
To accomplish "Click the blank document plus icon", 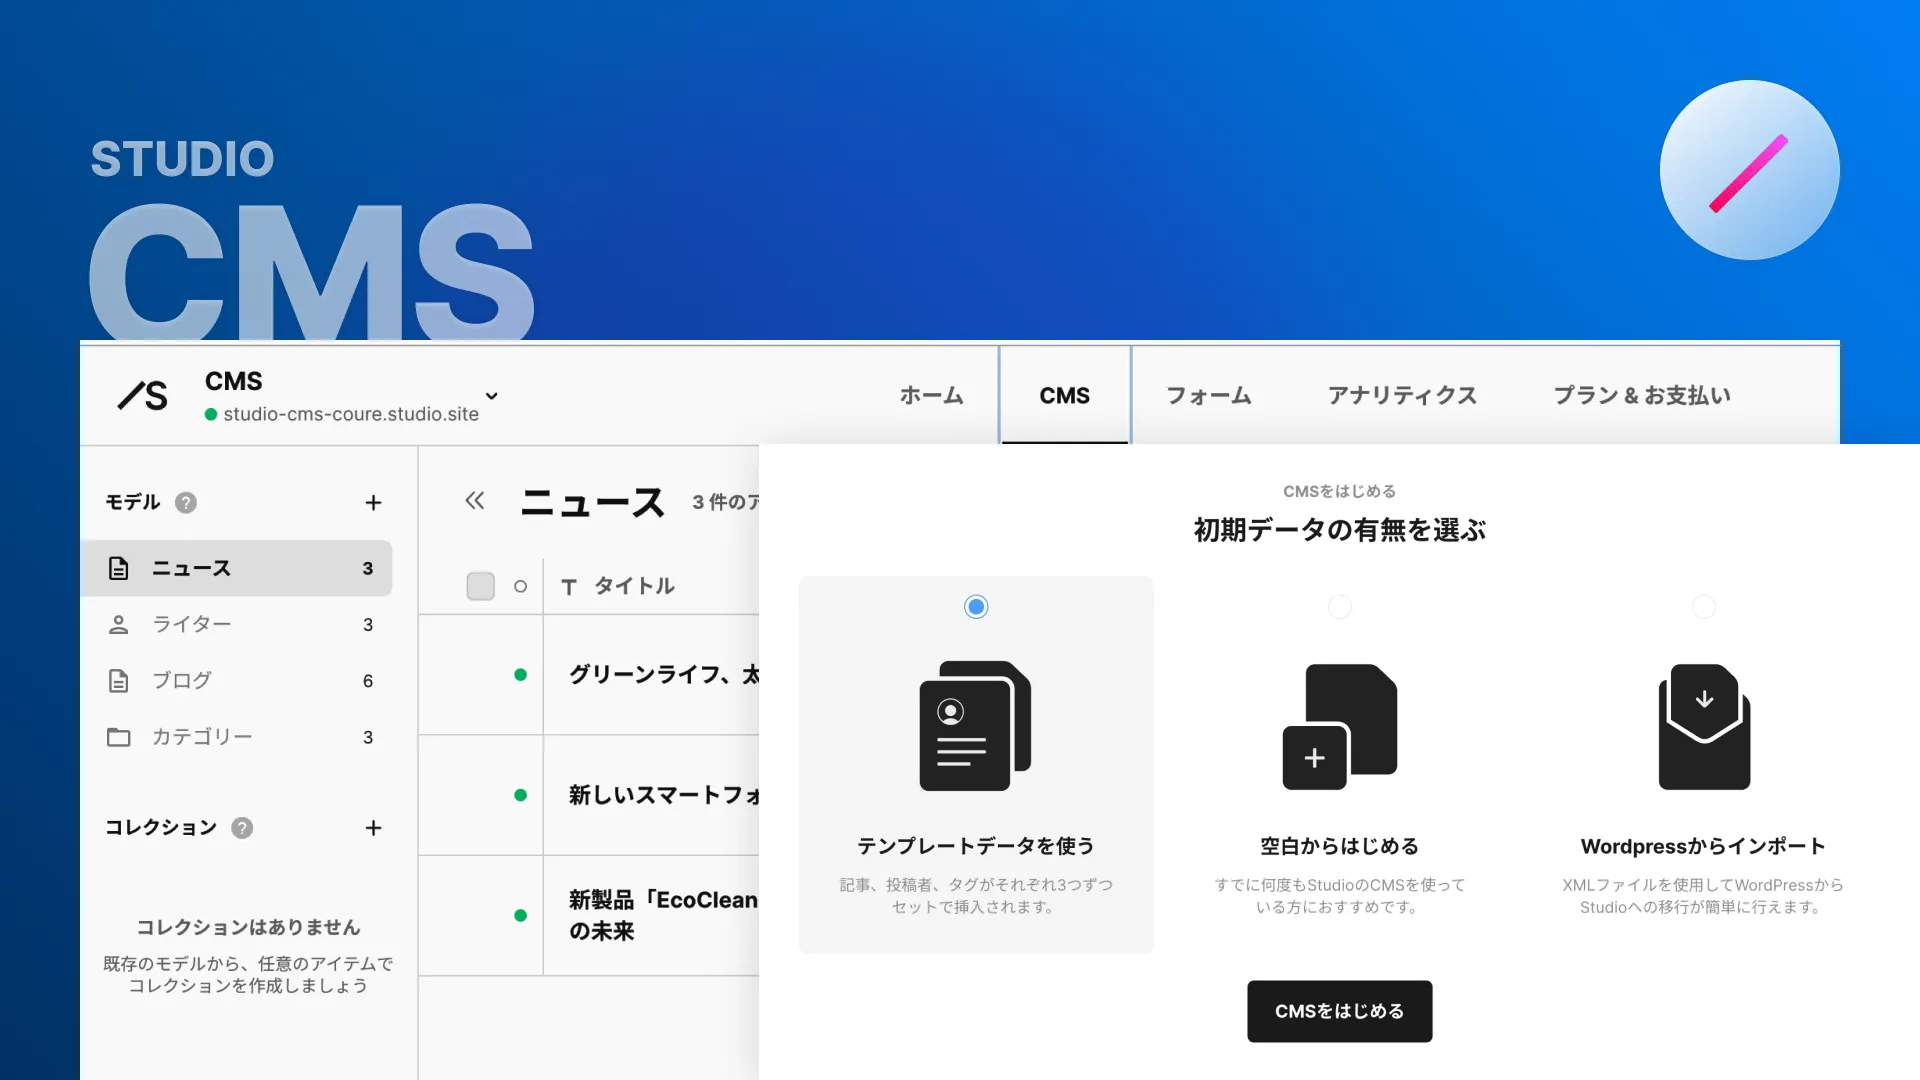I will pyautogui.click(x=1340, y=727).
